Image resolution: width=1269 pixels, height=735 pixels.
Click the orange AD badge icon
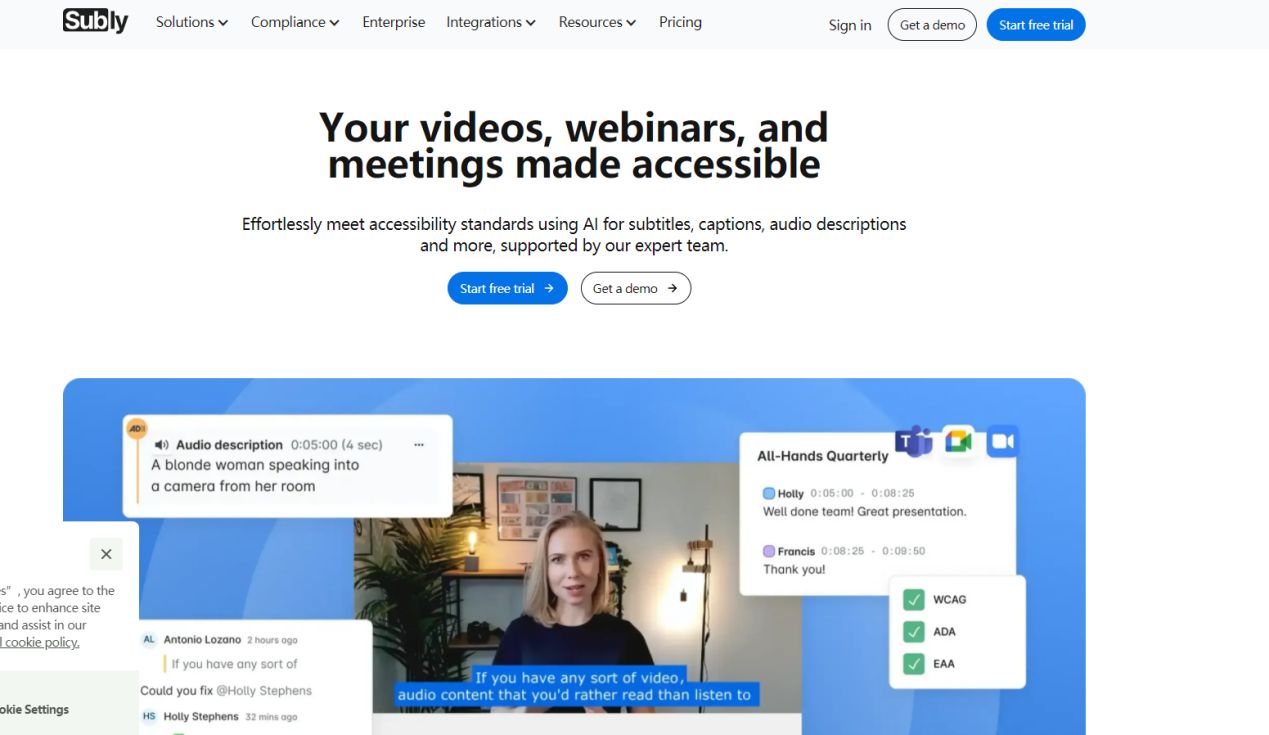coord(137,428)
